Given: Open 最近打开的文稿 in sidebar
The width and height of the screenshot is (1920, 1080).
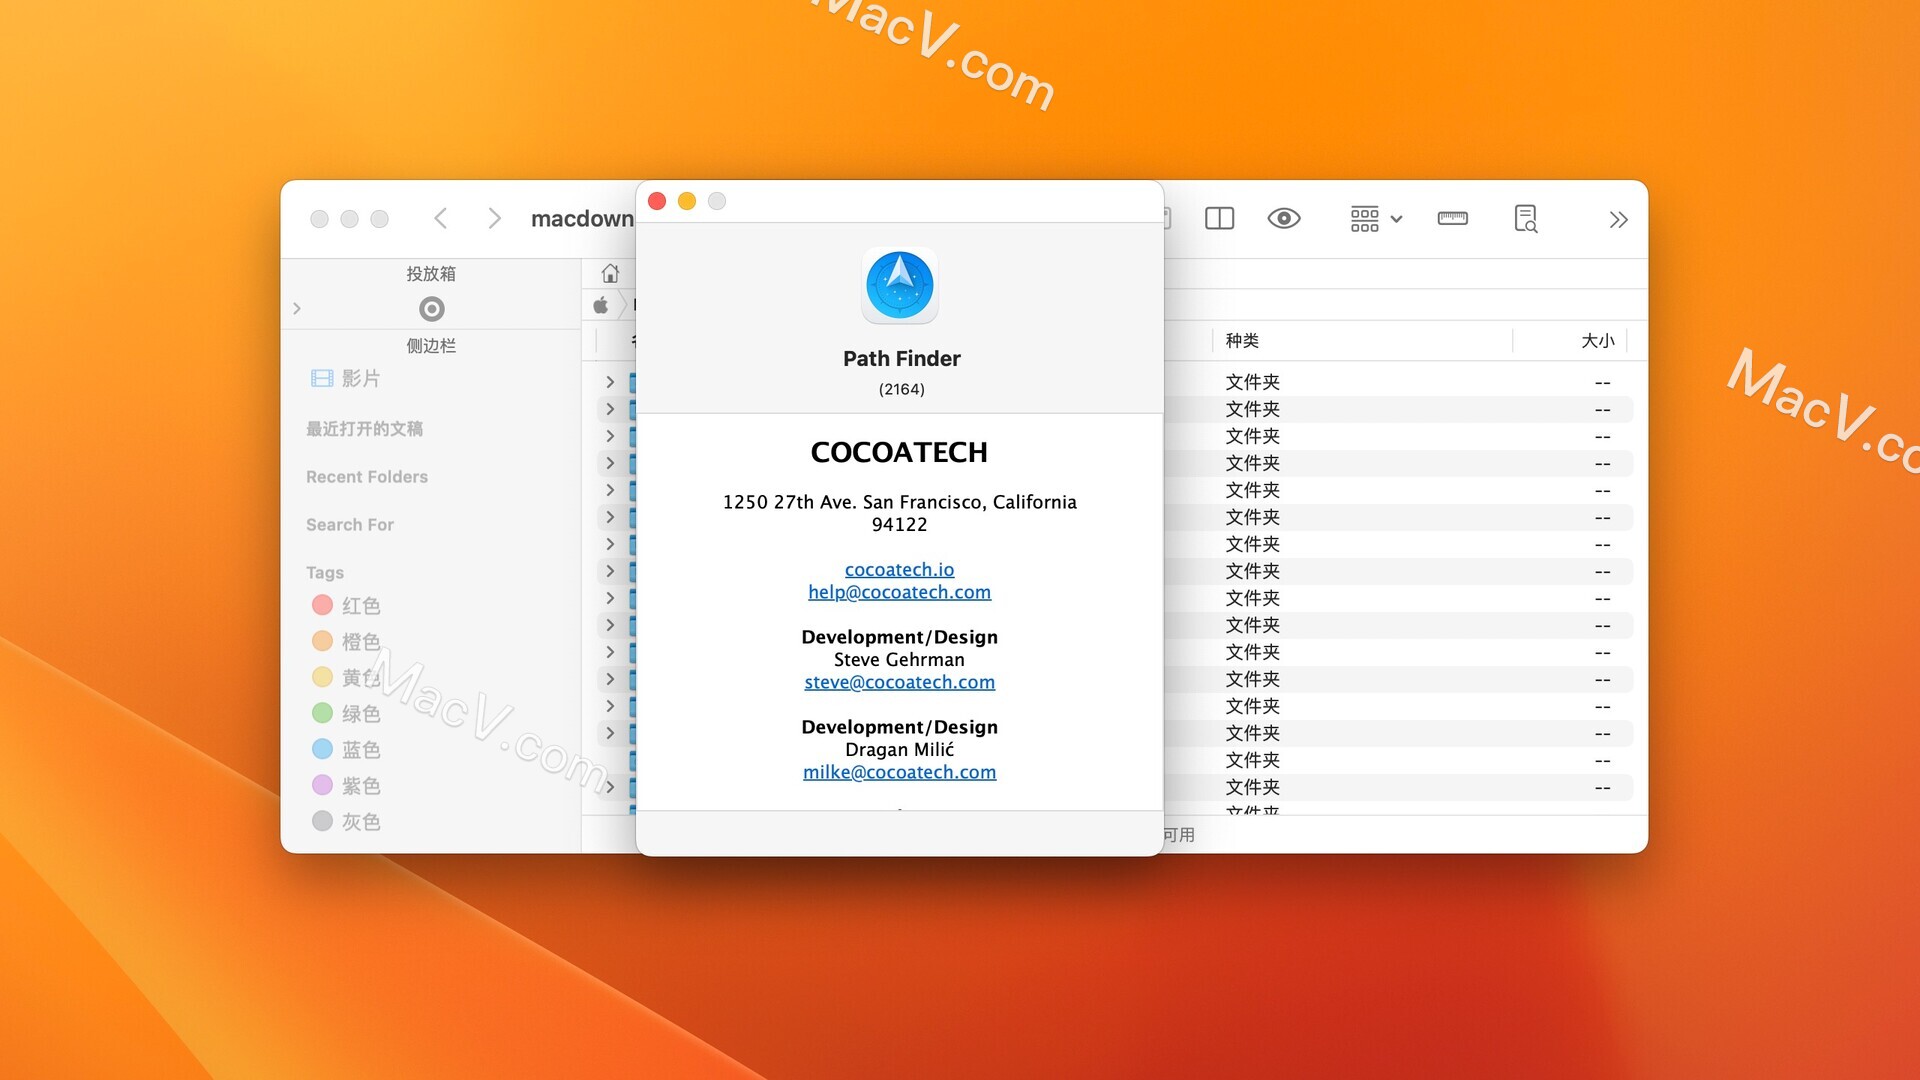Looking at the screenshot, I should coord(364,429).
